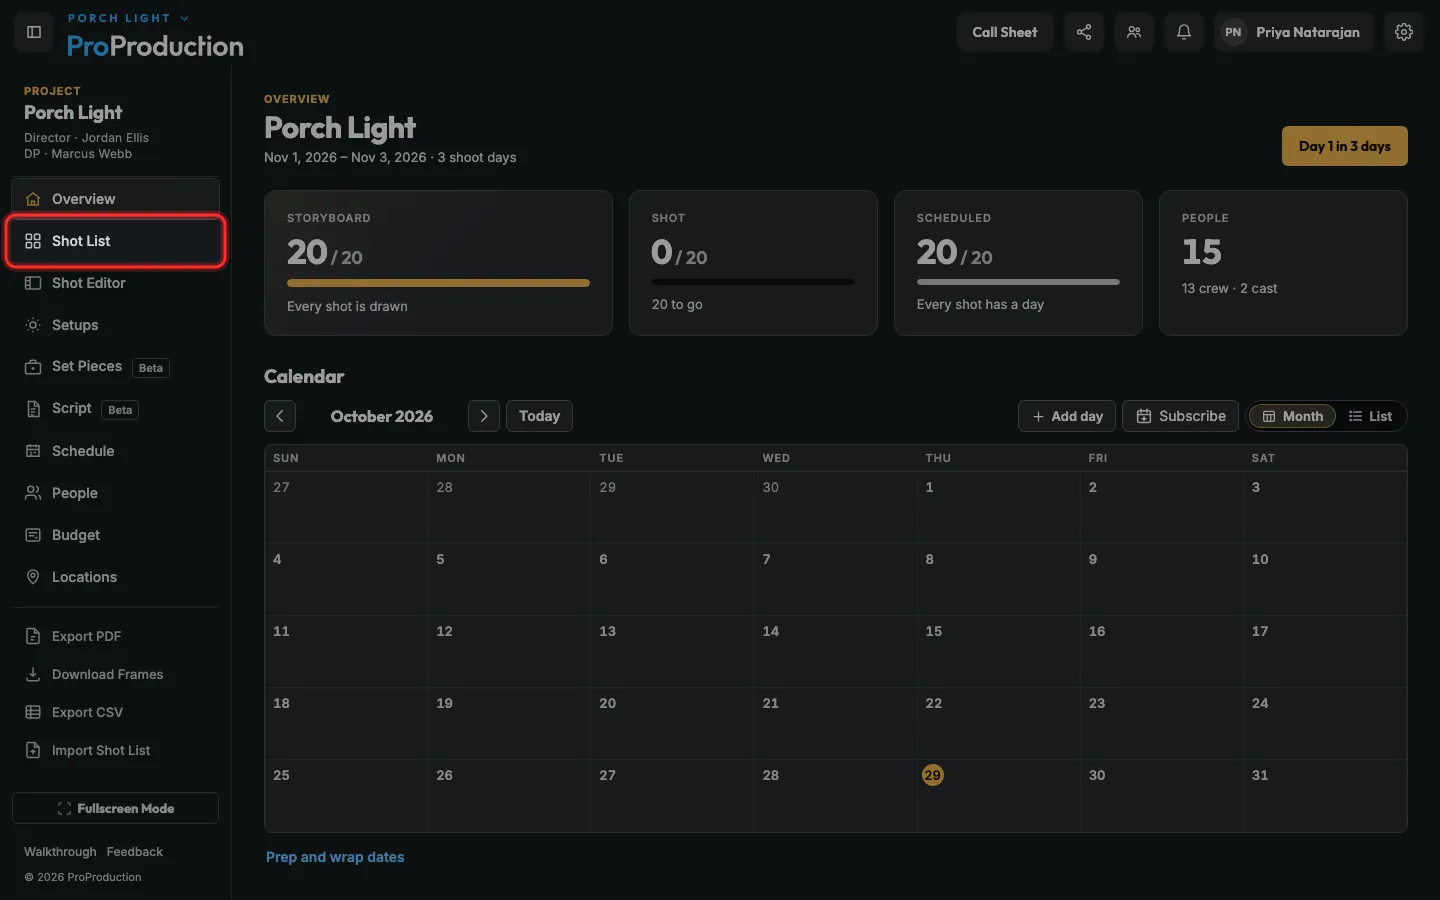This screenshot has height=900, width=1440.
Task: Open the People 15 card
Action: (1283, 263)
